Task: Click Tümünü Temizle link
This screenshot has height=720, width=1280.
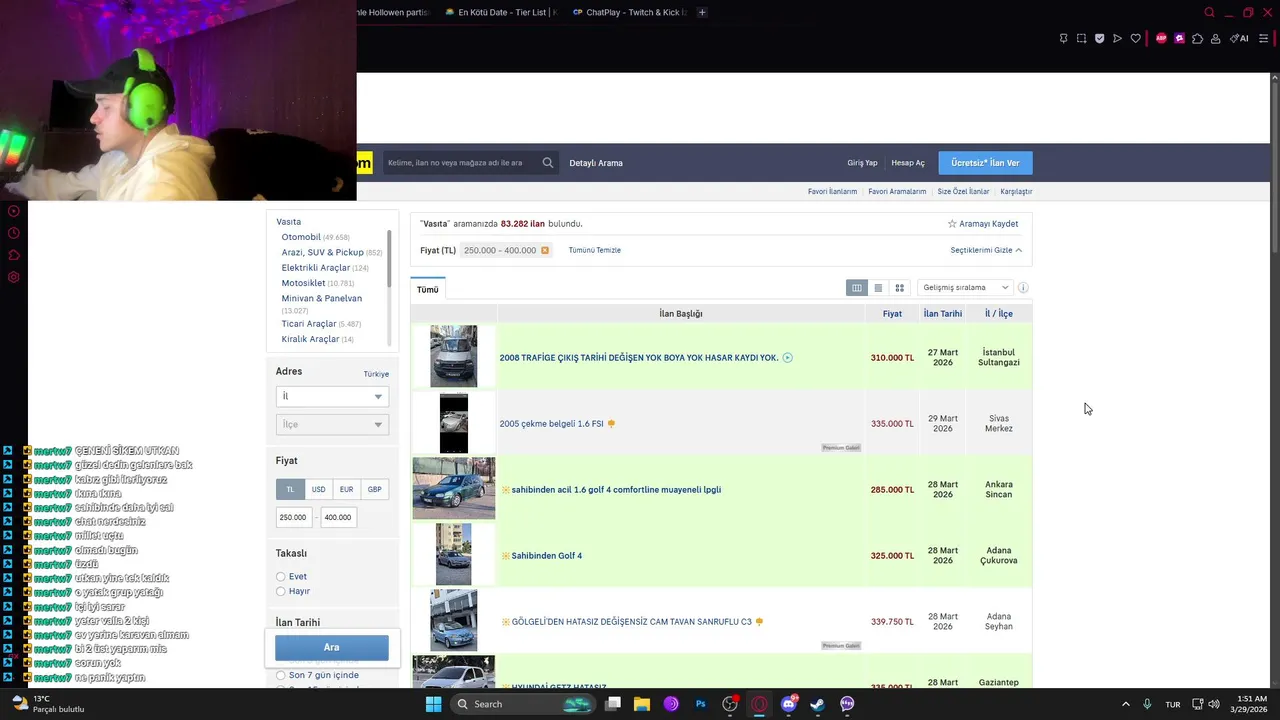Action: pyautogui.click(x=595, y=250)
